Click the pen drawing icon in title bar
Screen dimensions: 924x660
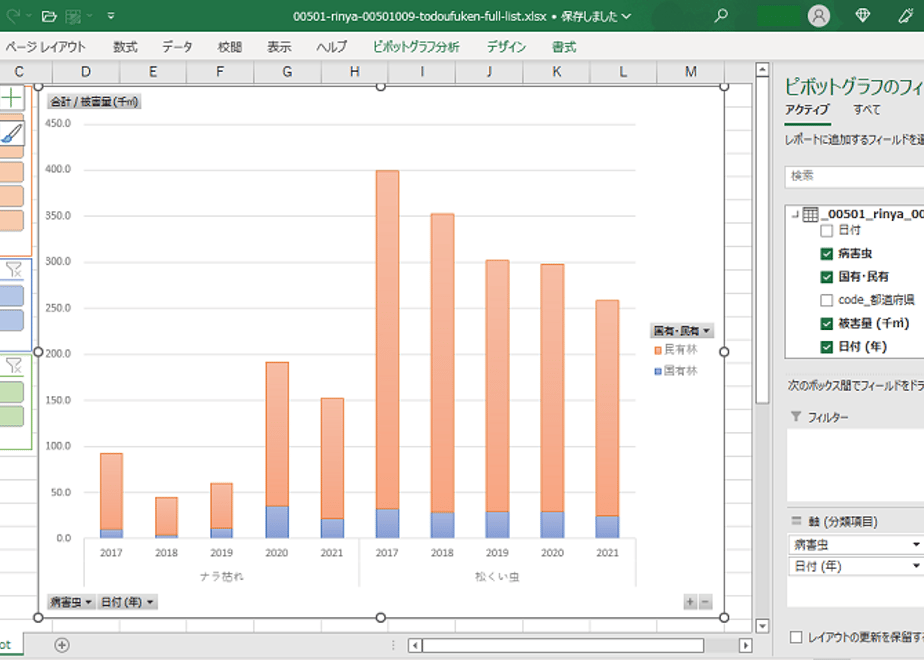(906, 16)
